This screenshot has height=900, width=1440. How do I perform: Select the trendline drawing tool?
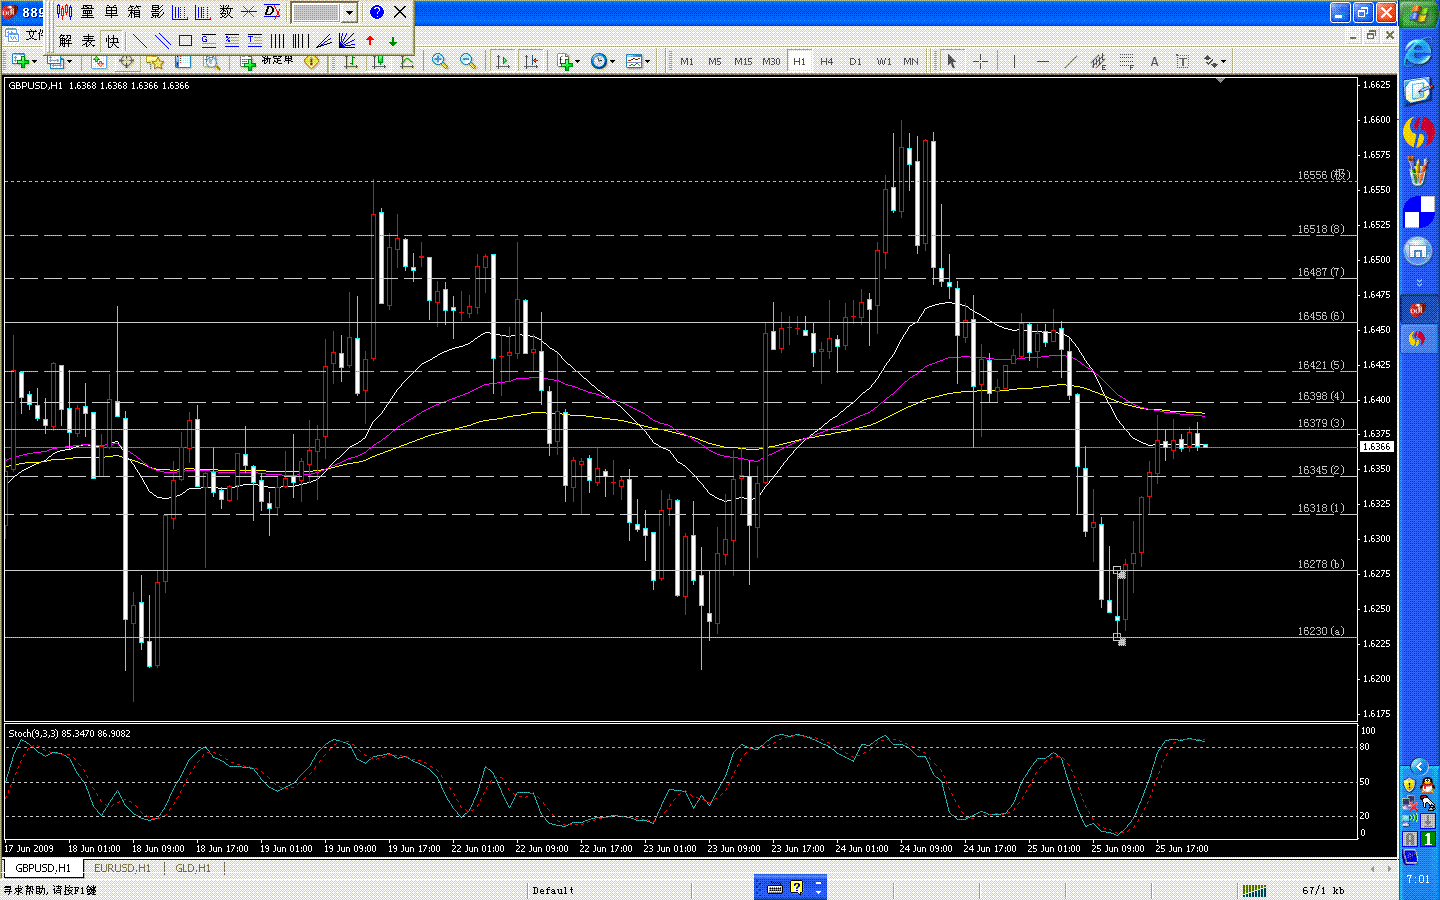(x=1070, y=61)
